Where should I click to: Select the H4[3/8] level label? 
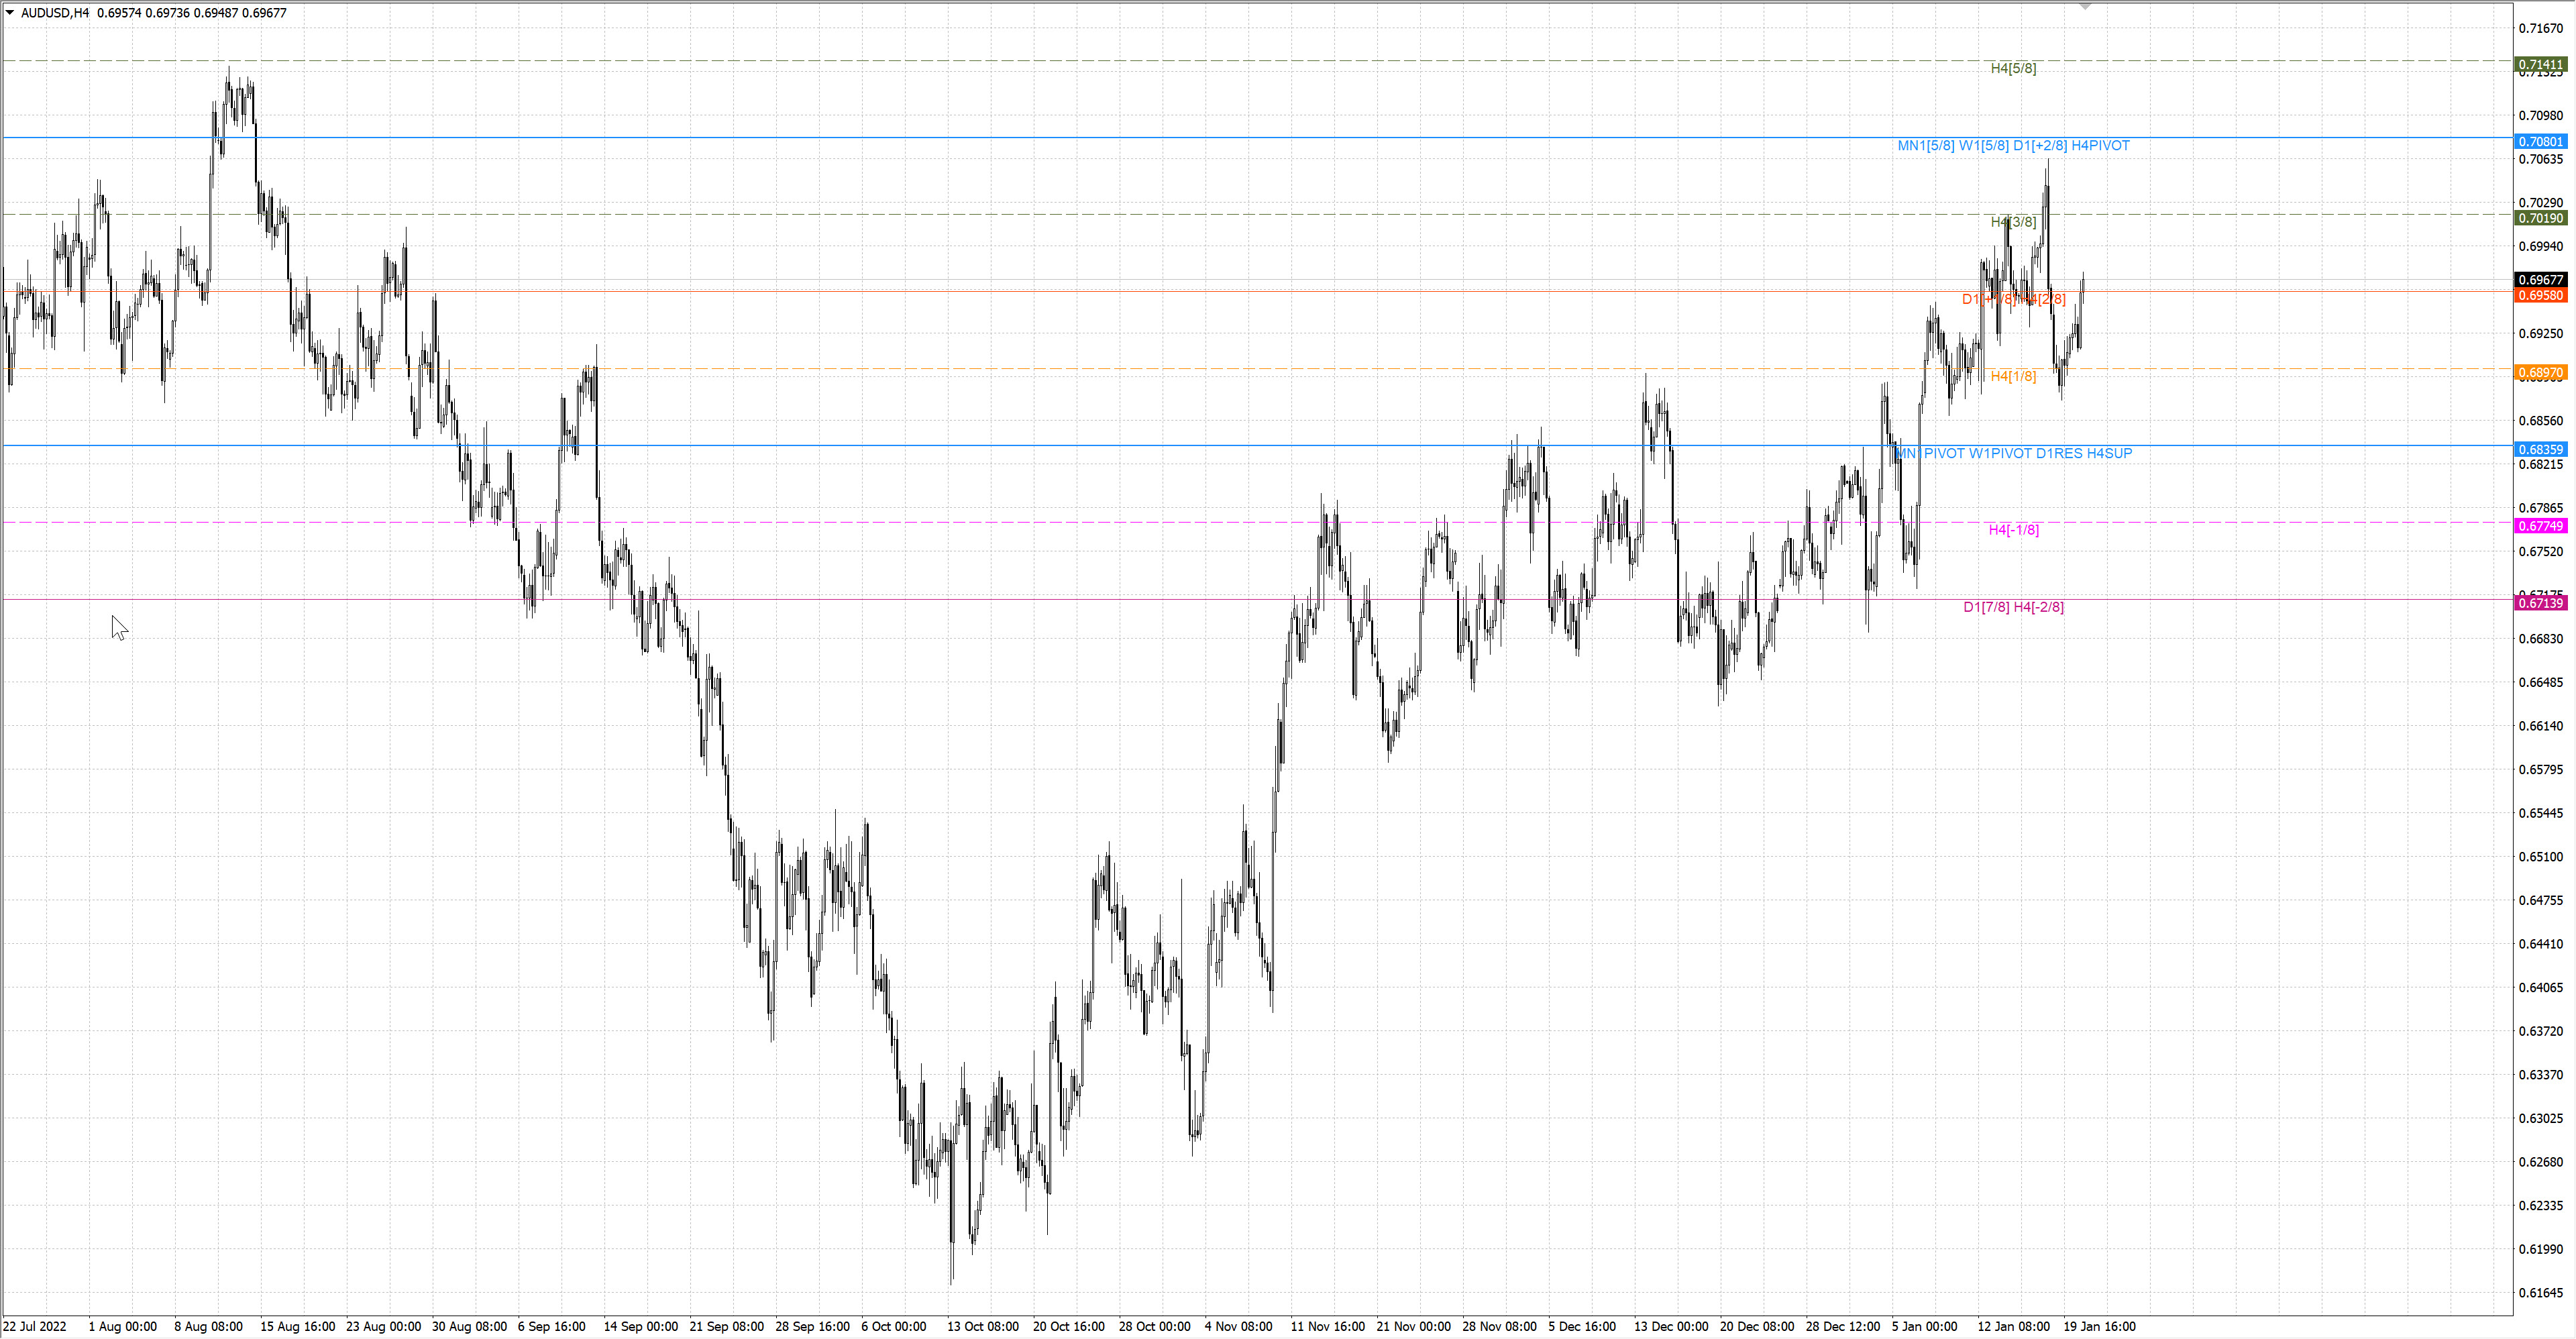[x=2013, y=222]
